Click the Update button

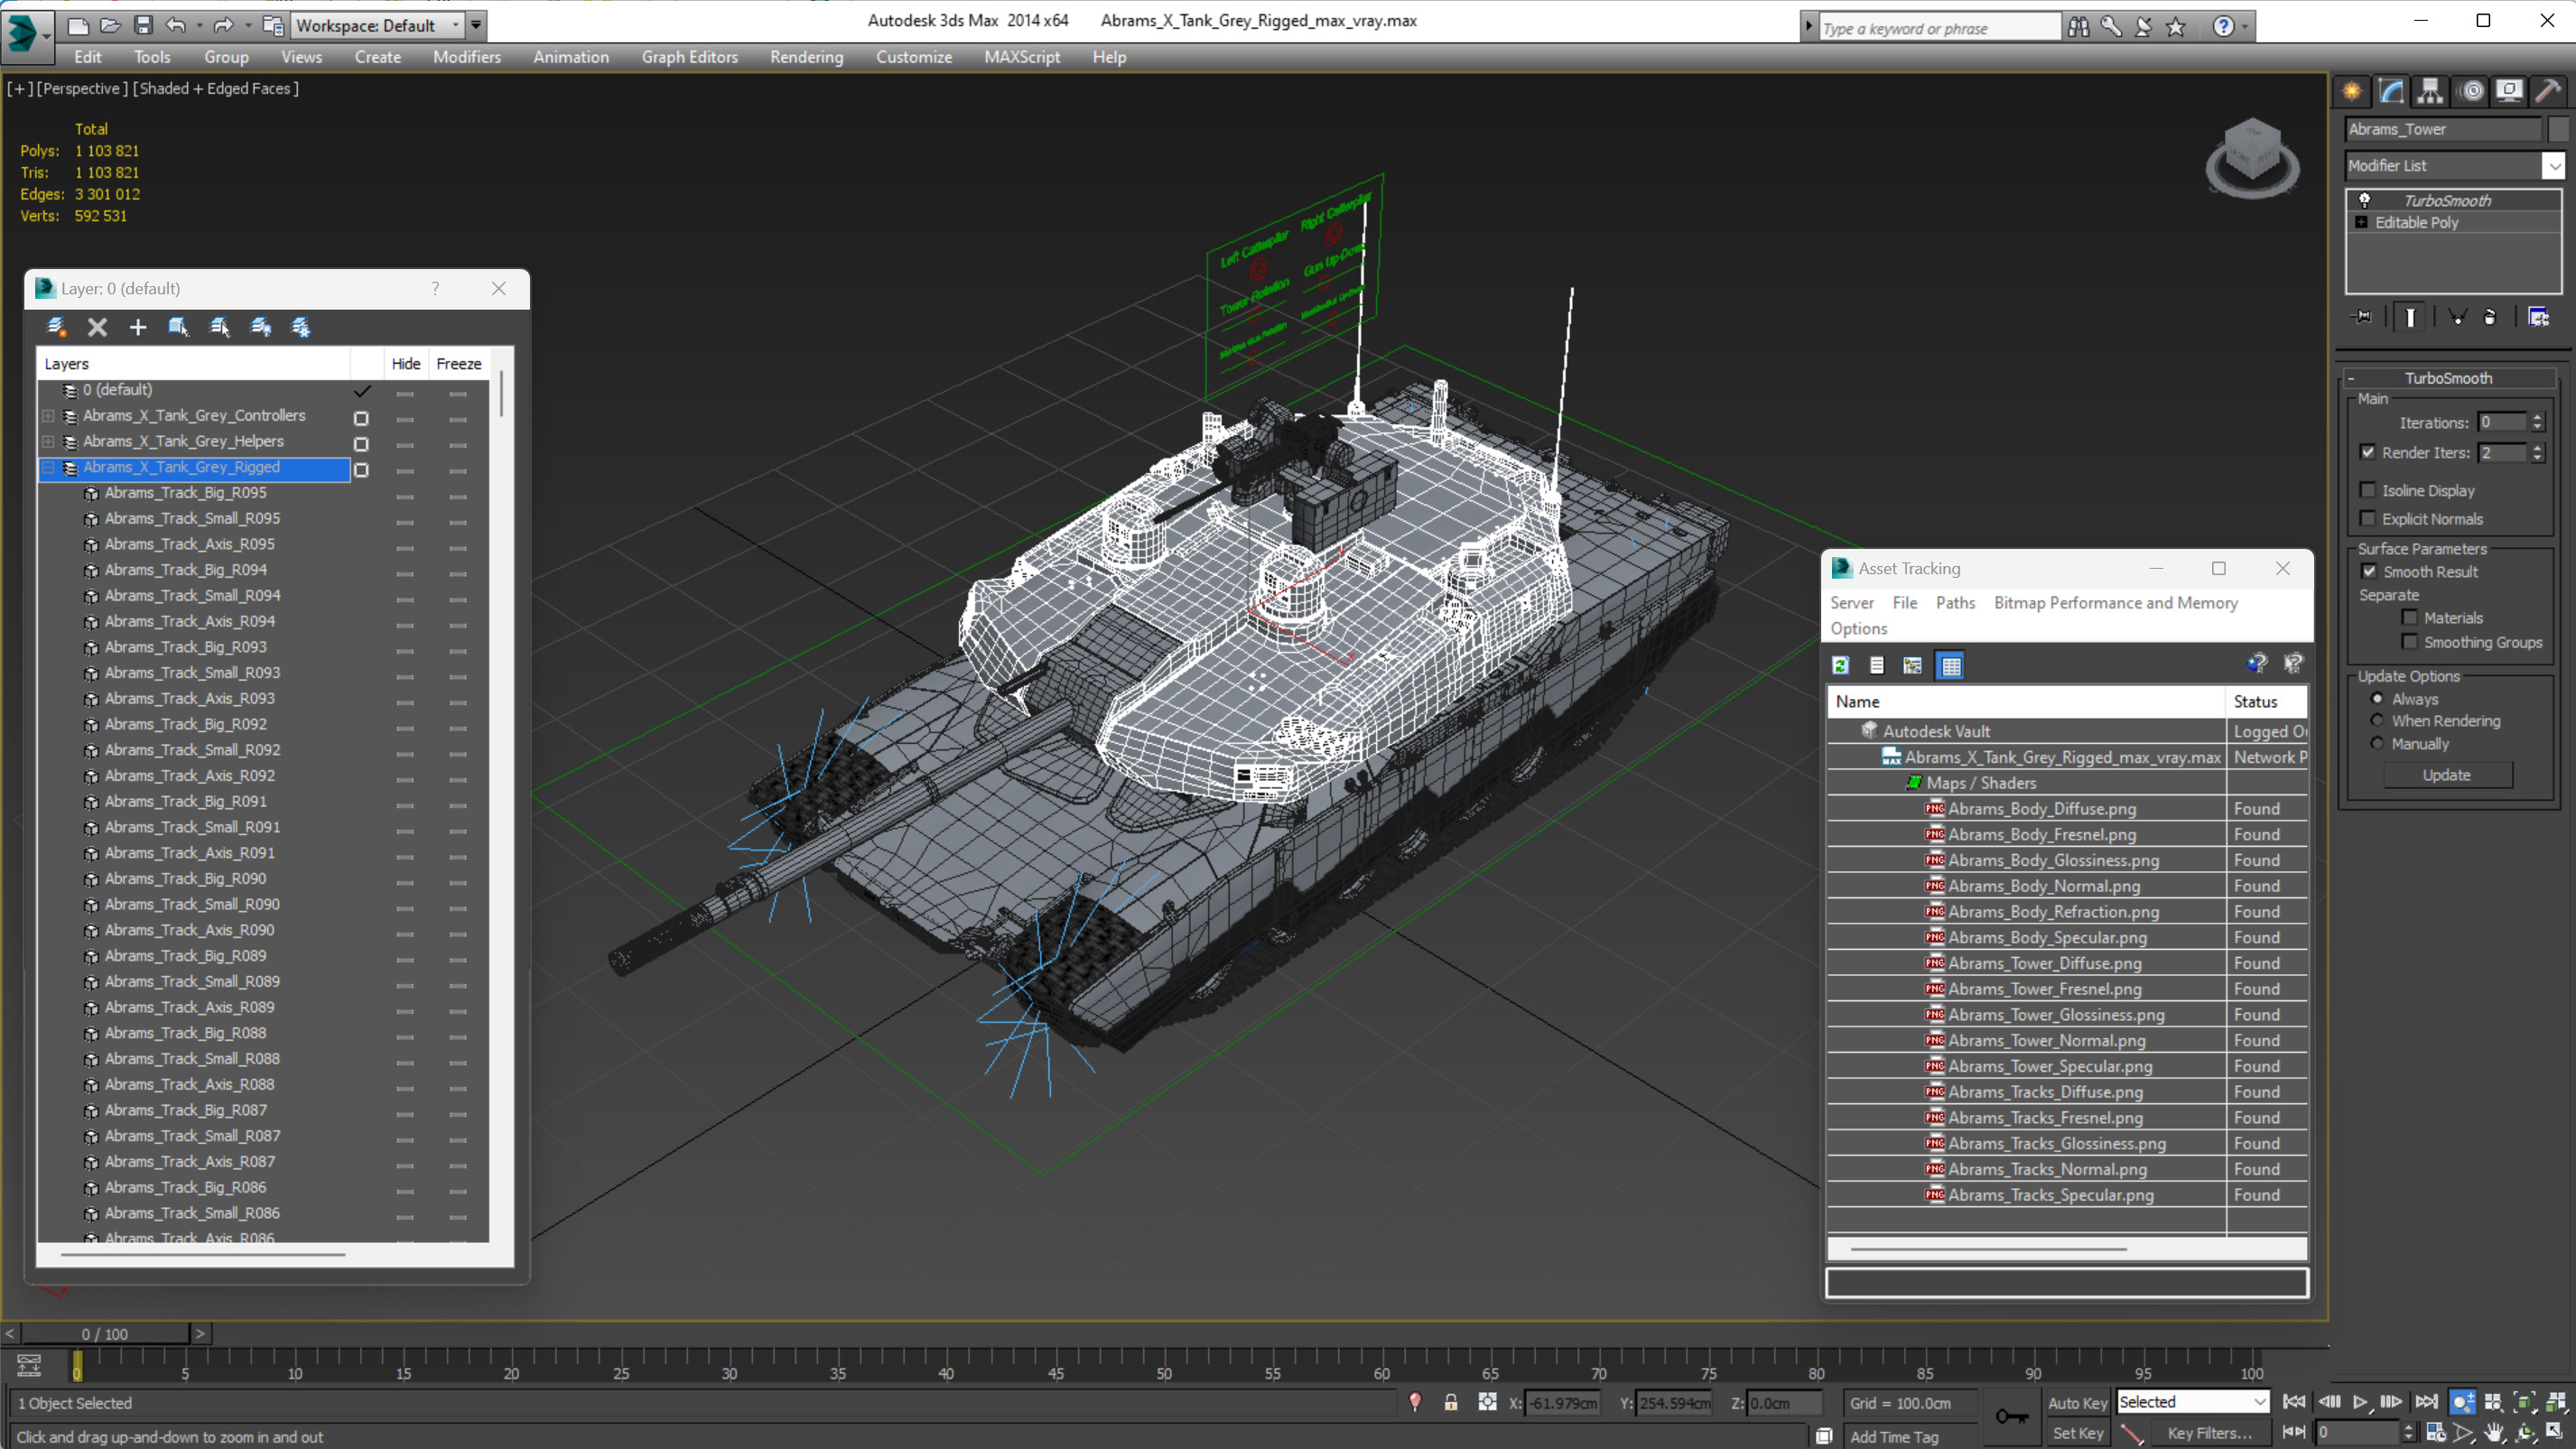(x=2446, y=775)
